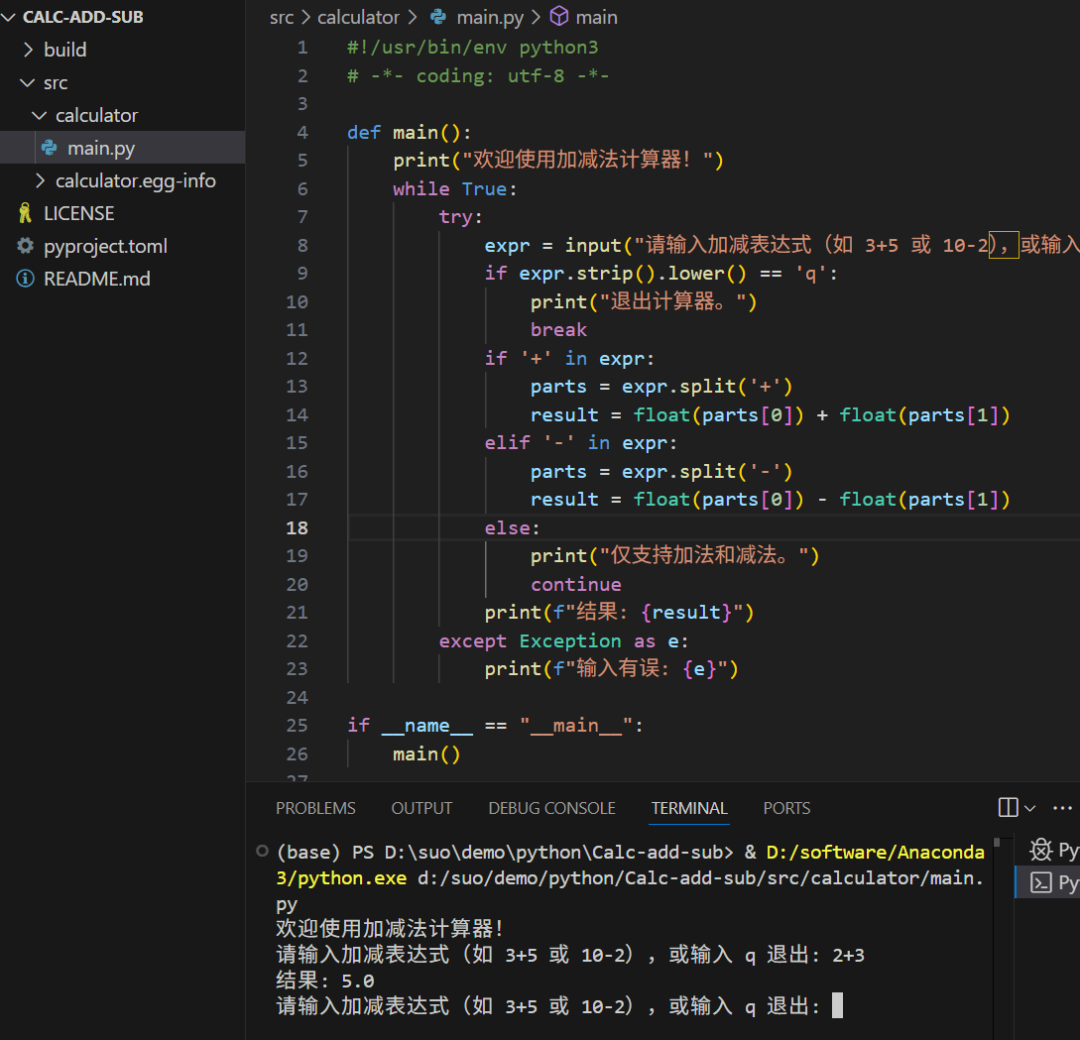Collapse the src folder chevron
This screenshot has width=1080, height=1040.
click(28, 83)
